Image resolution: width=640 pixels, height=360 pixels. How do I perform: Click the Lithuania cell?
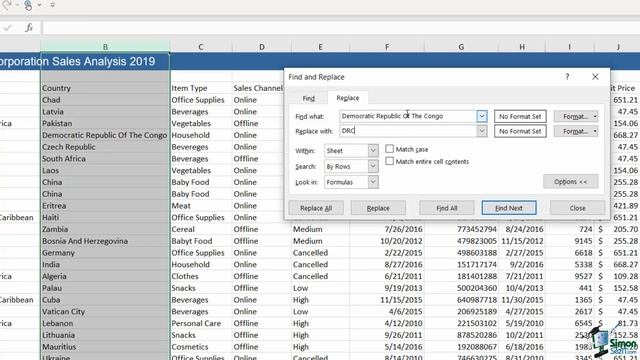pos(105,335)
